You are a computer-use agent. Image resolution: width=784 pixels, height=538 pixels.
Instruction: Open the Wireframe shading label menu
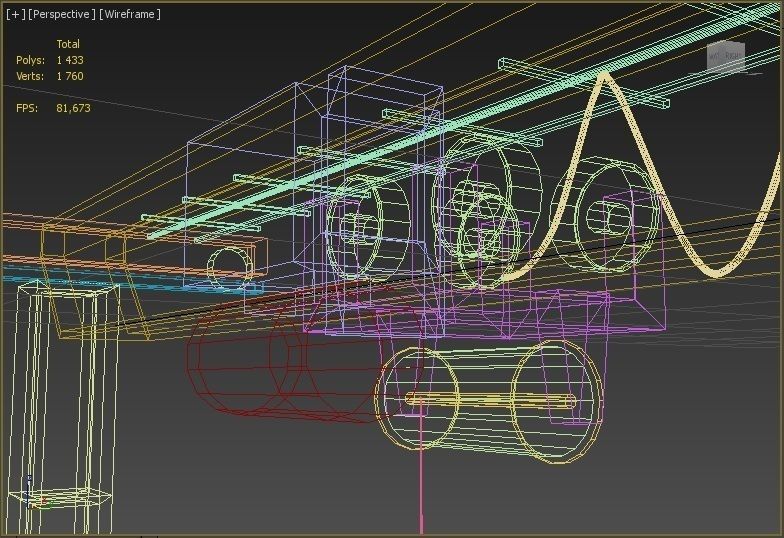coord(130,14)
